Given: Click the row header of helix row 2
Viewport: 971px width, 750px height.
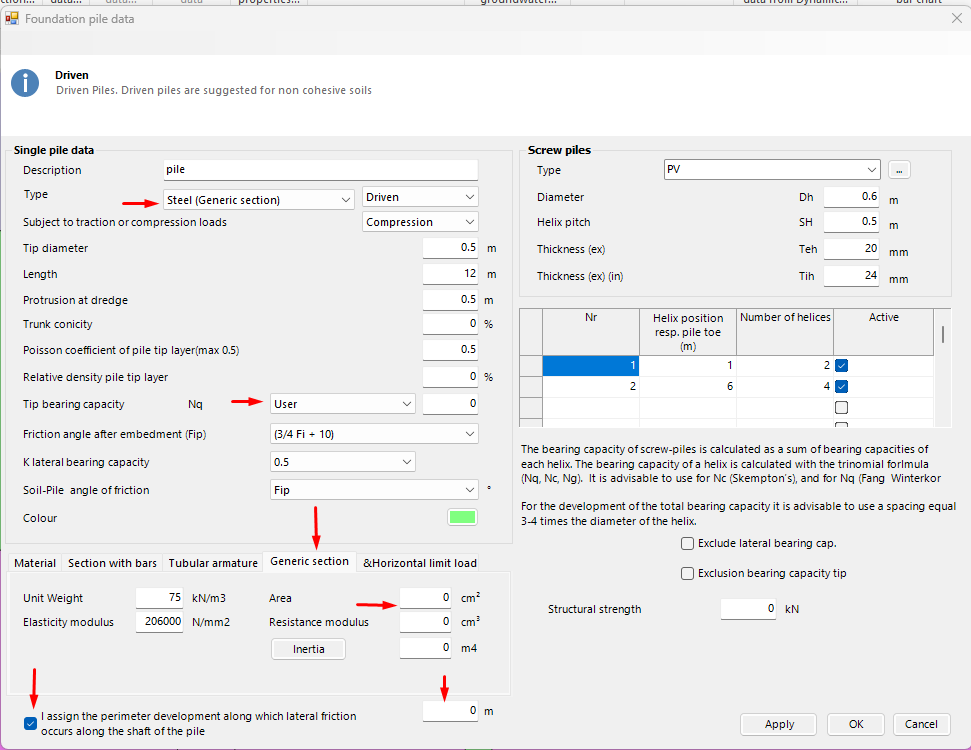Looking at the screenshot, I should point(531,386).
